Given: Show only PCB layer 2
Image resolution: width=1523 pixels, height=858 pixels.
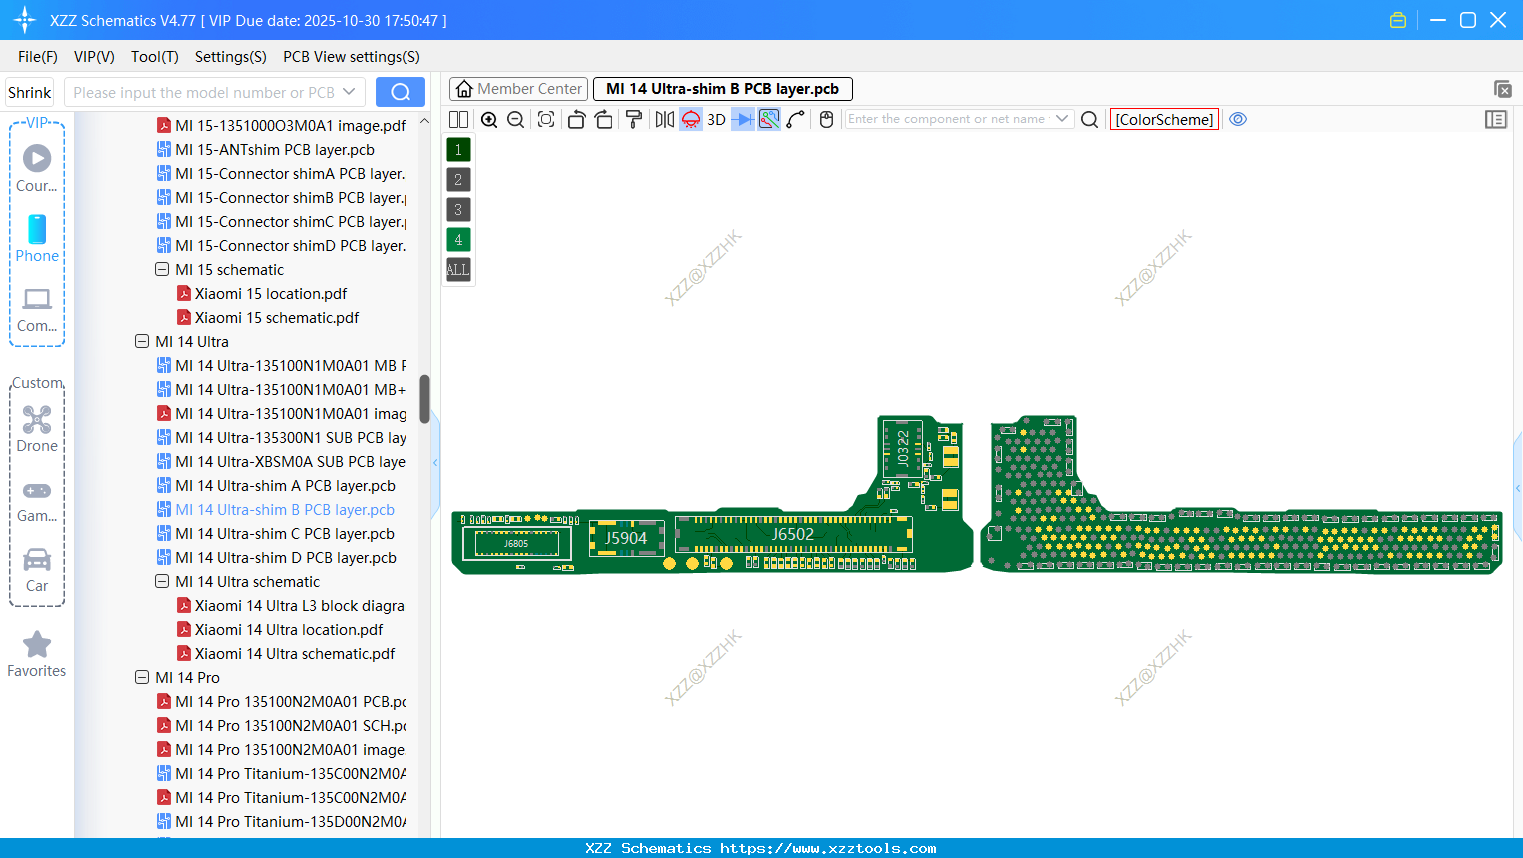Looking at the screenshot, I should [x=457, y=179].
